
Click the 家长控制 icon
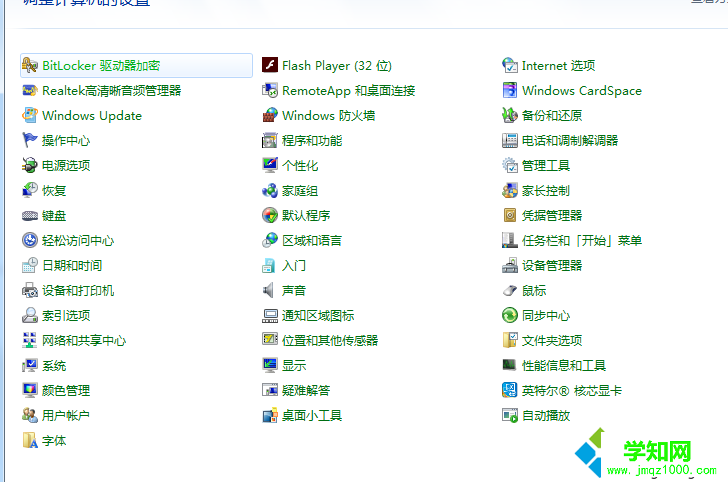point(510,190)
